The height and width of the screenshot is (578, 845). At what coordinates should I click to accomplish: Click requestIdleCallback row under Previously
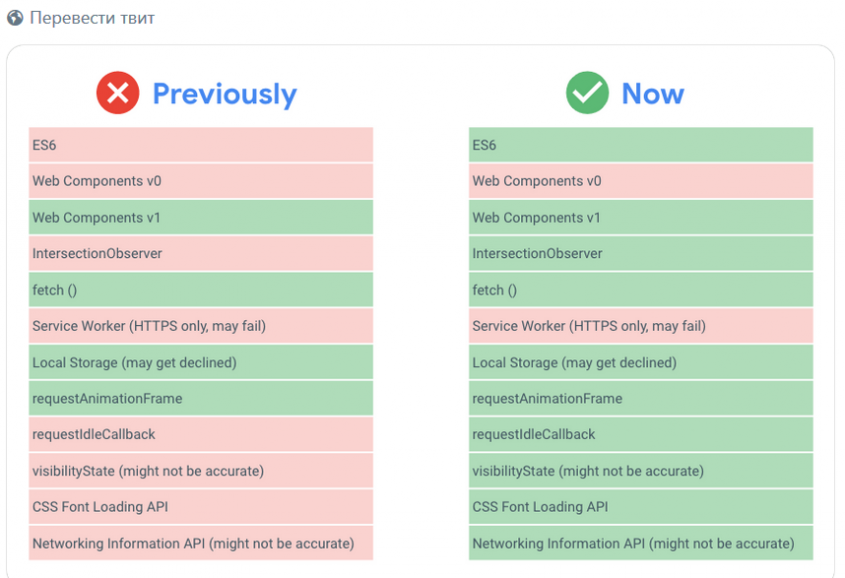pyautogui.click(x=200, y=434)
